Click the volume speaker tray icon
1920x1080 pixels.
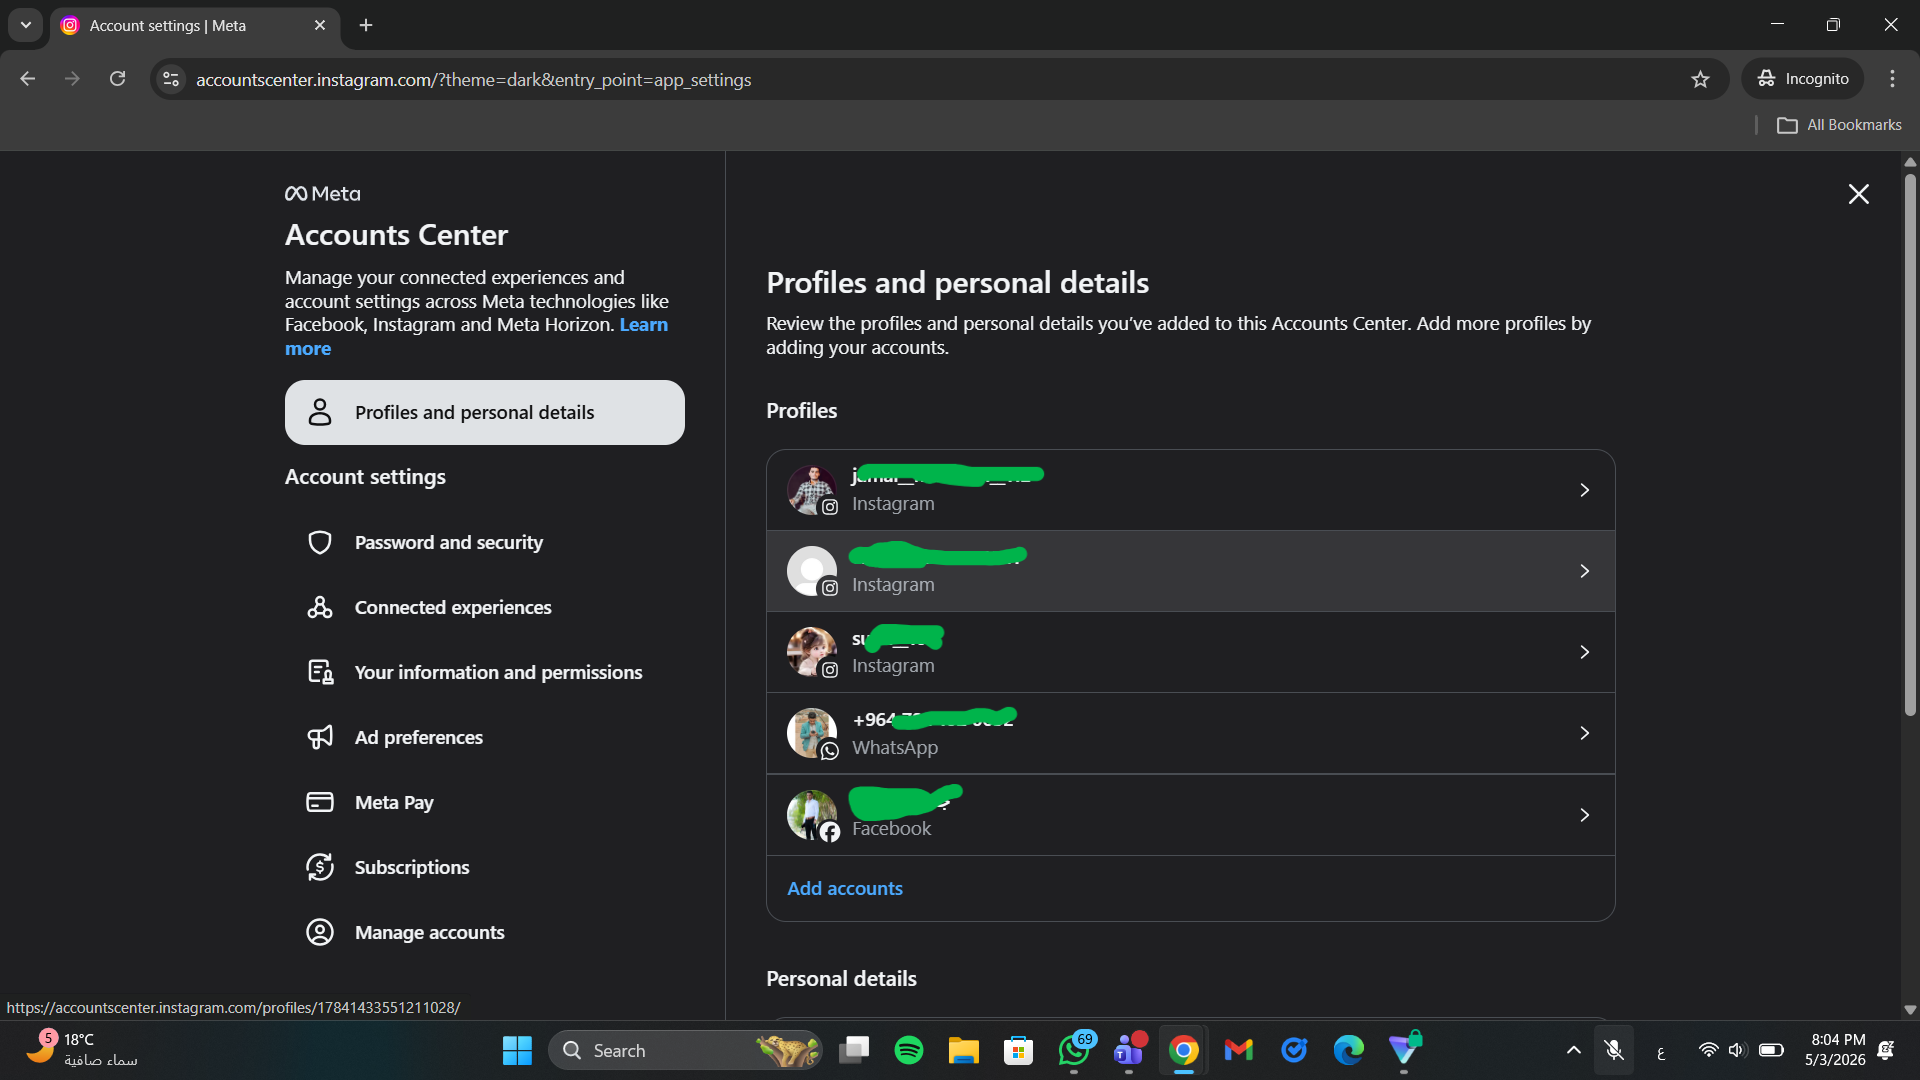[1737, 1050]
